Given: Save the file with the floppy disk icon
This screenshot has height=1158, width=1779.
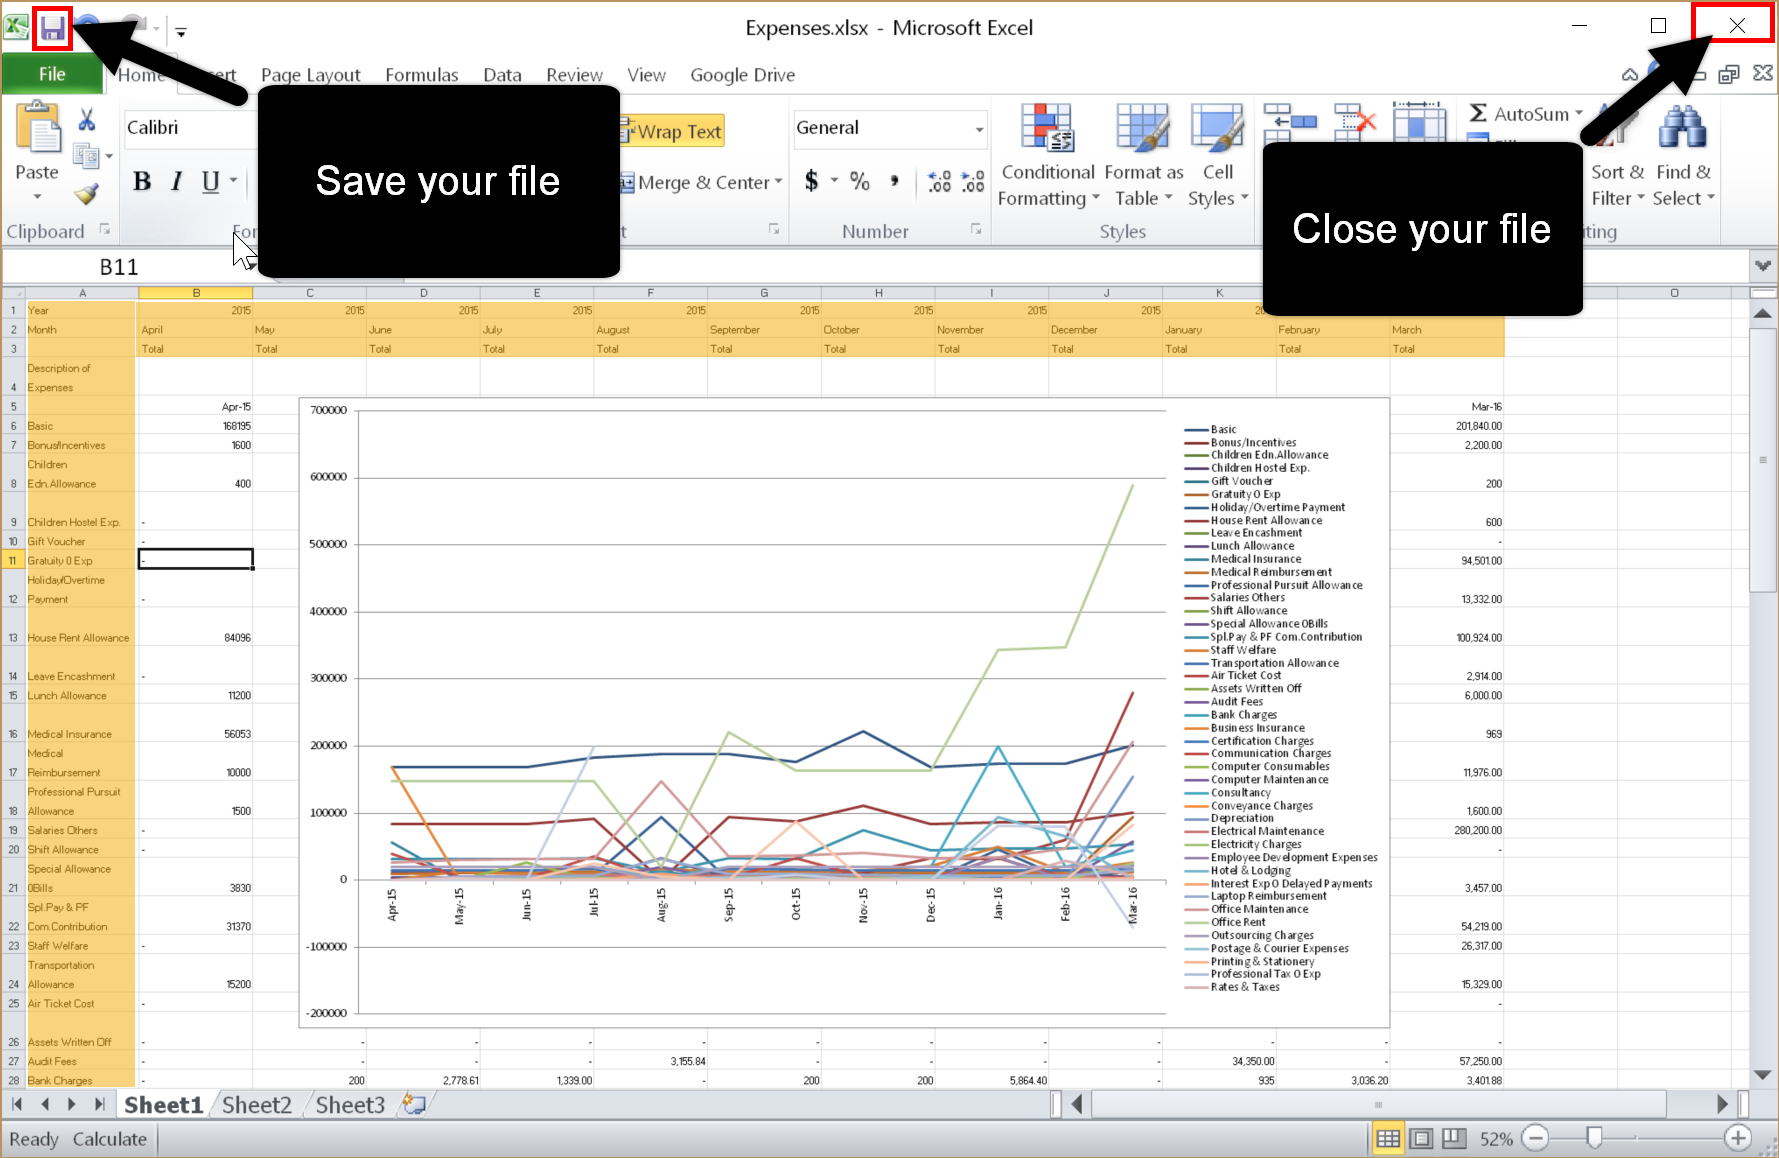Looking at the screenshot, I should click(x=52, y=28).
